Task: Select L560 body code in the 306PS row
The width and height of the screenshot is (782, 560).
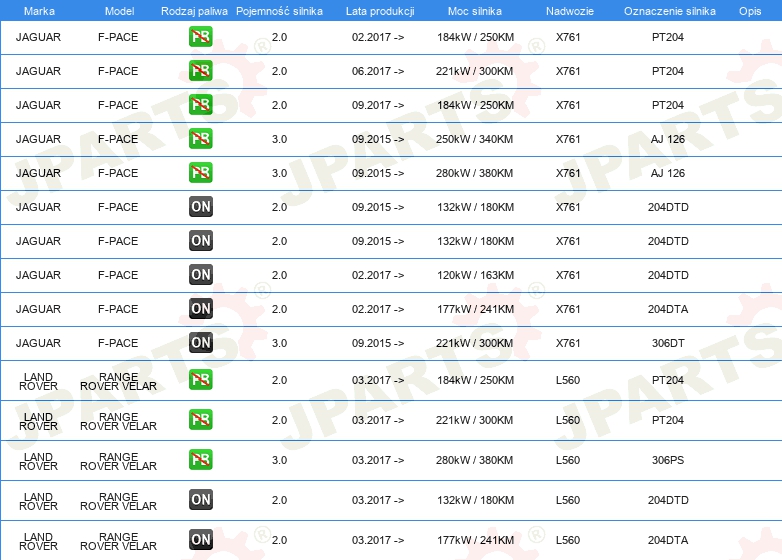Action: 568,460
